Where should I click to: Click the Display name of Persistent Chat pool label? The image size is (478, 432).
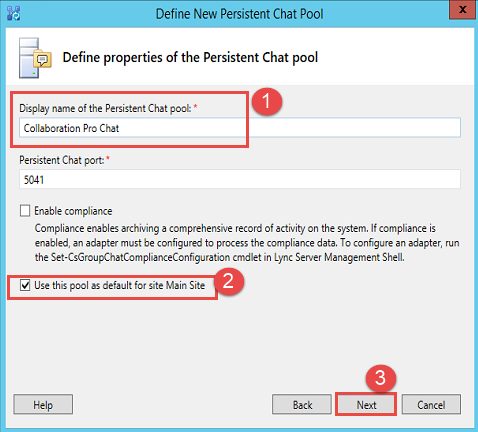click(x=105, y=108)
